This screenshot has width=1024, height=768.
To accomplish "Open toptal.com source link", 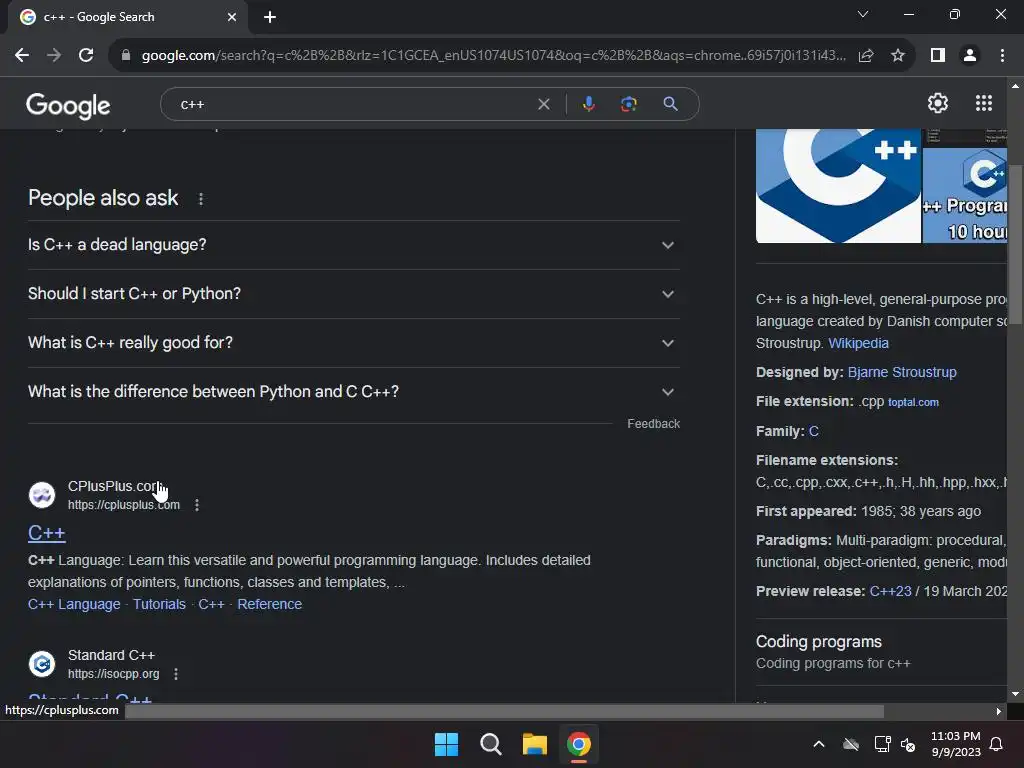I will 913,402.
